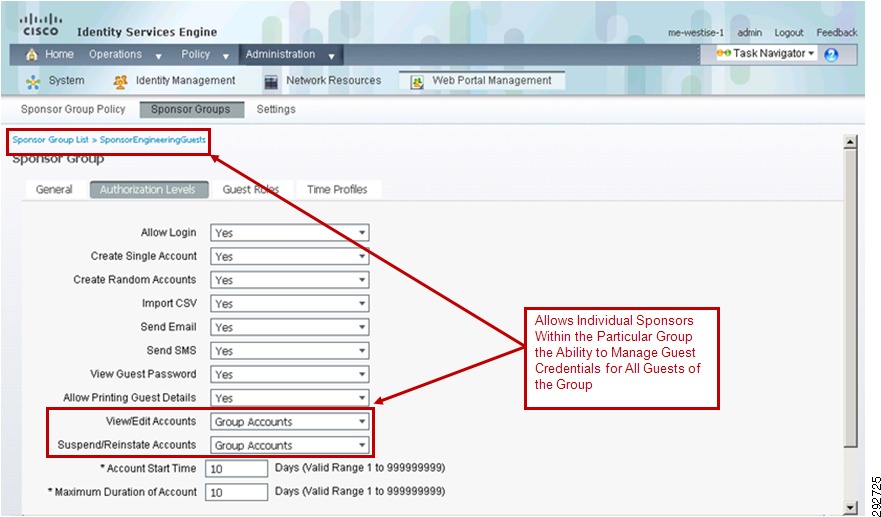Open the Create Single Account dropdown
Screen dimensions: 881x517
[x=290, y=256]
